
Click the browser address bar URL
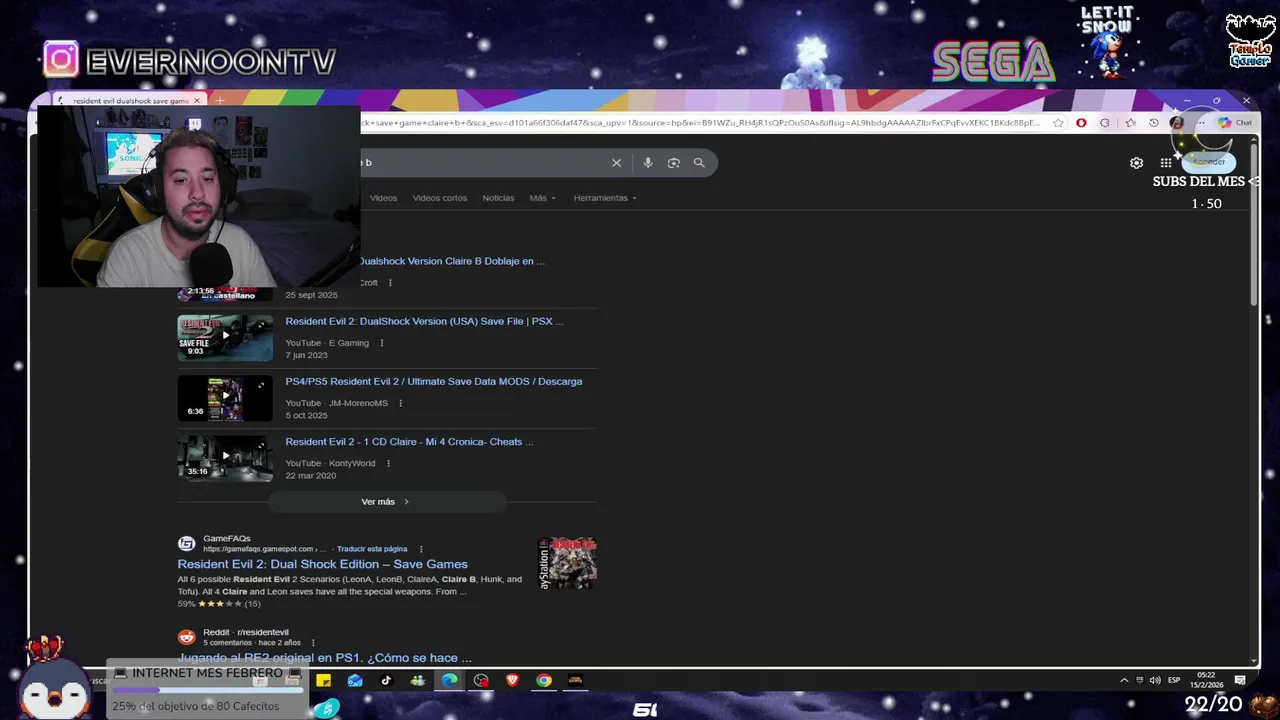click(x=700, y=123)
